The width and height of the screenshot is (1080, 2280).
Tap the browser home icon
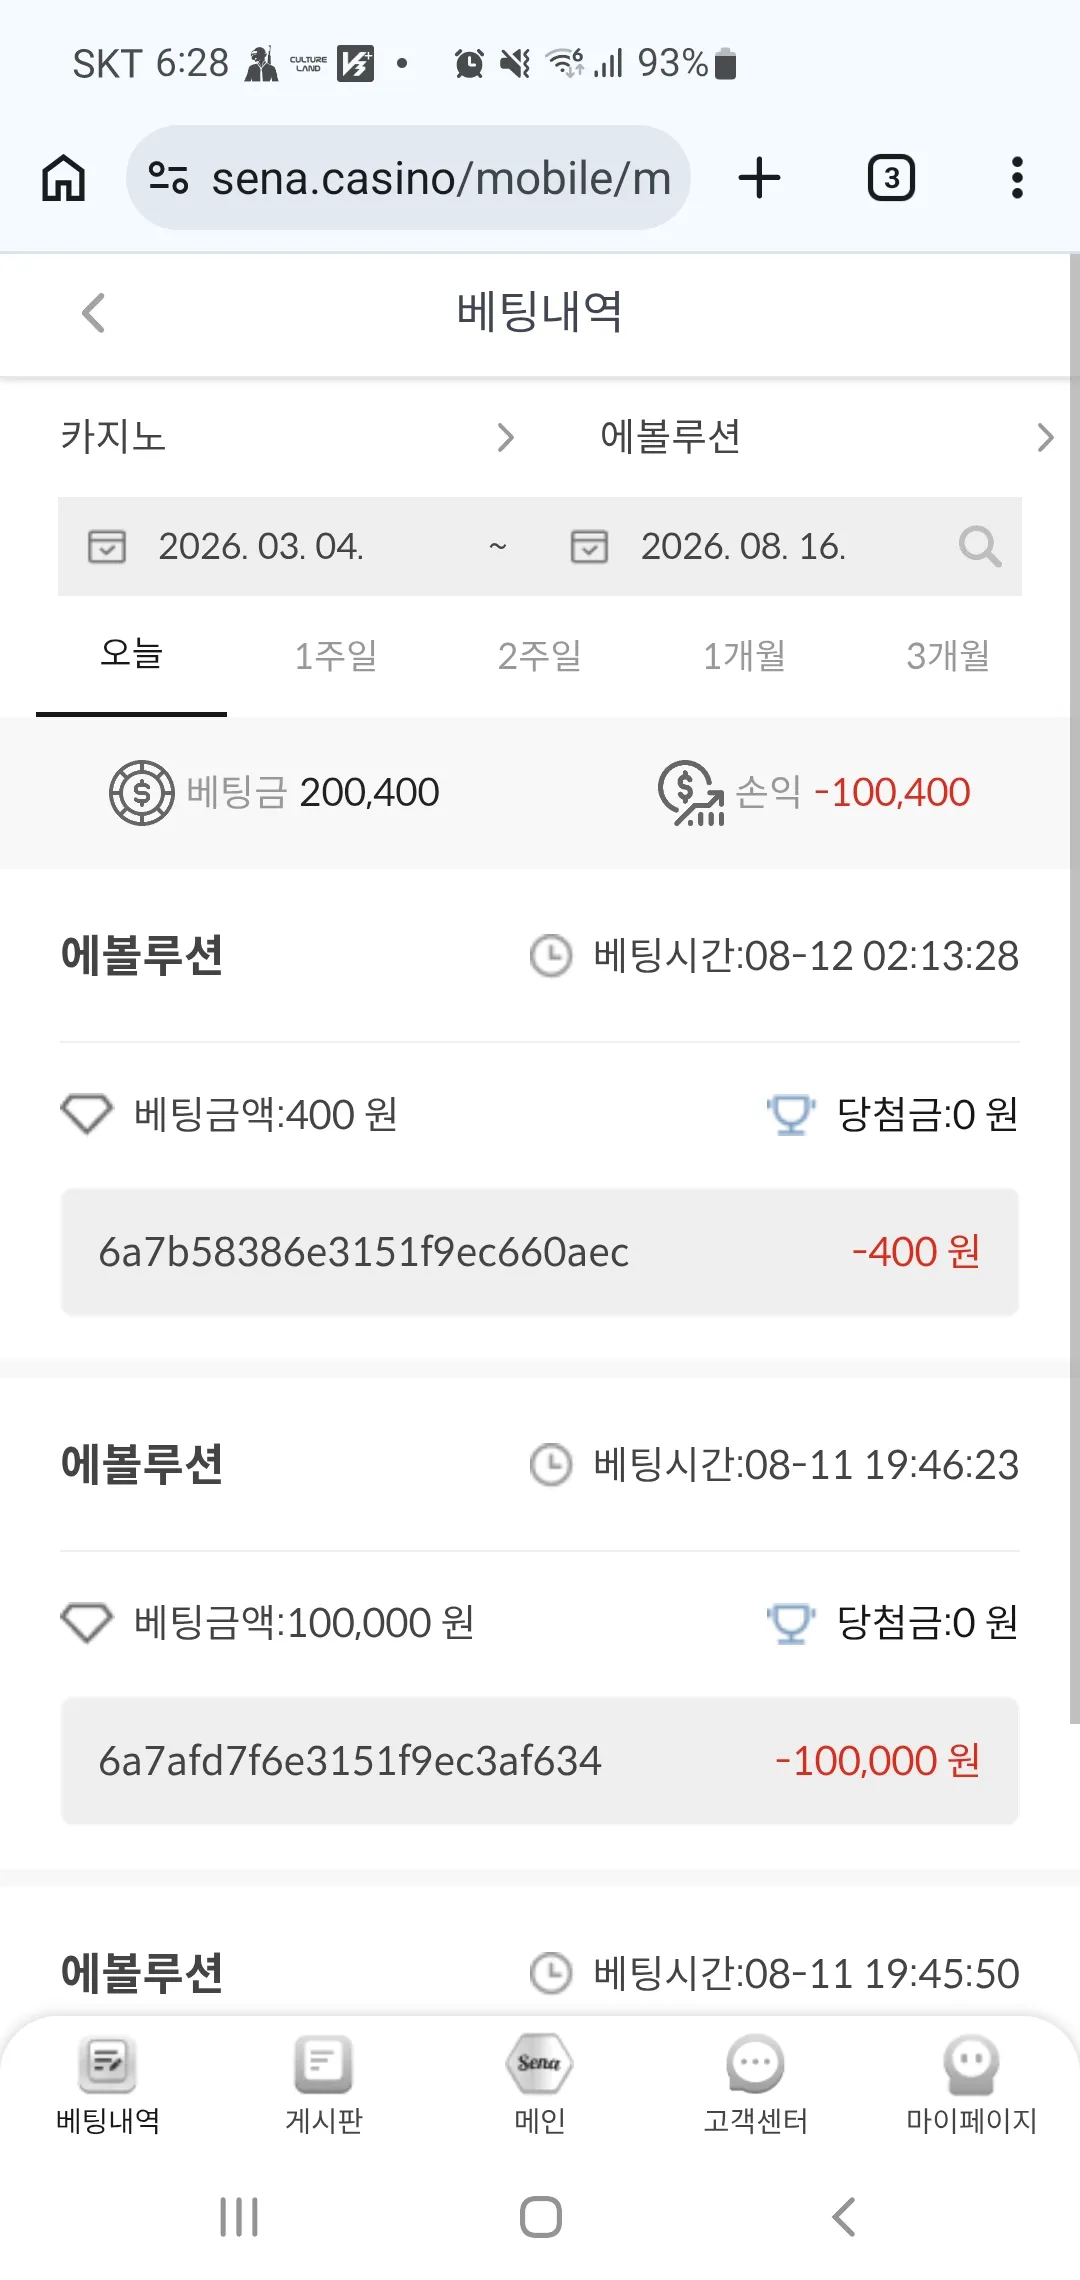63,178
